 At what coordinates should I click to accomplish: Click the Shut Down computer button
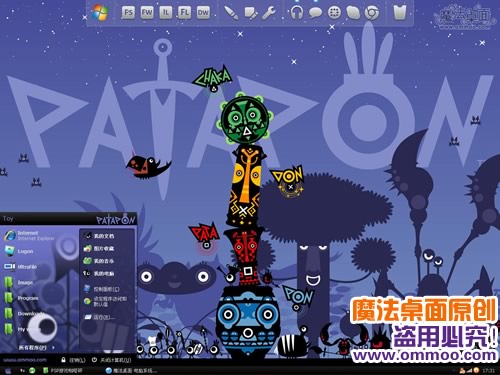click(x=111, y=360)
